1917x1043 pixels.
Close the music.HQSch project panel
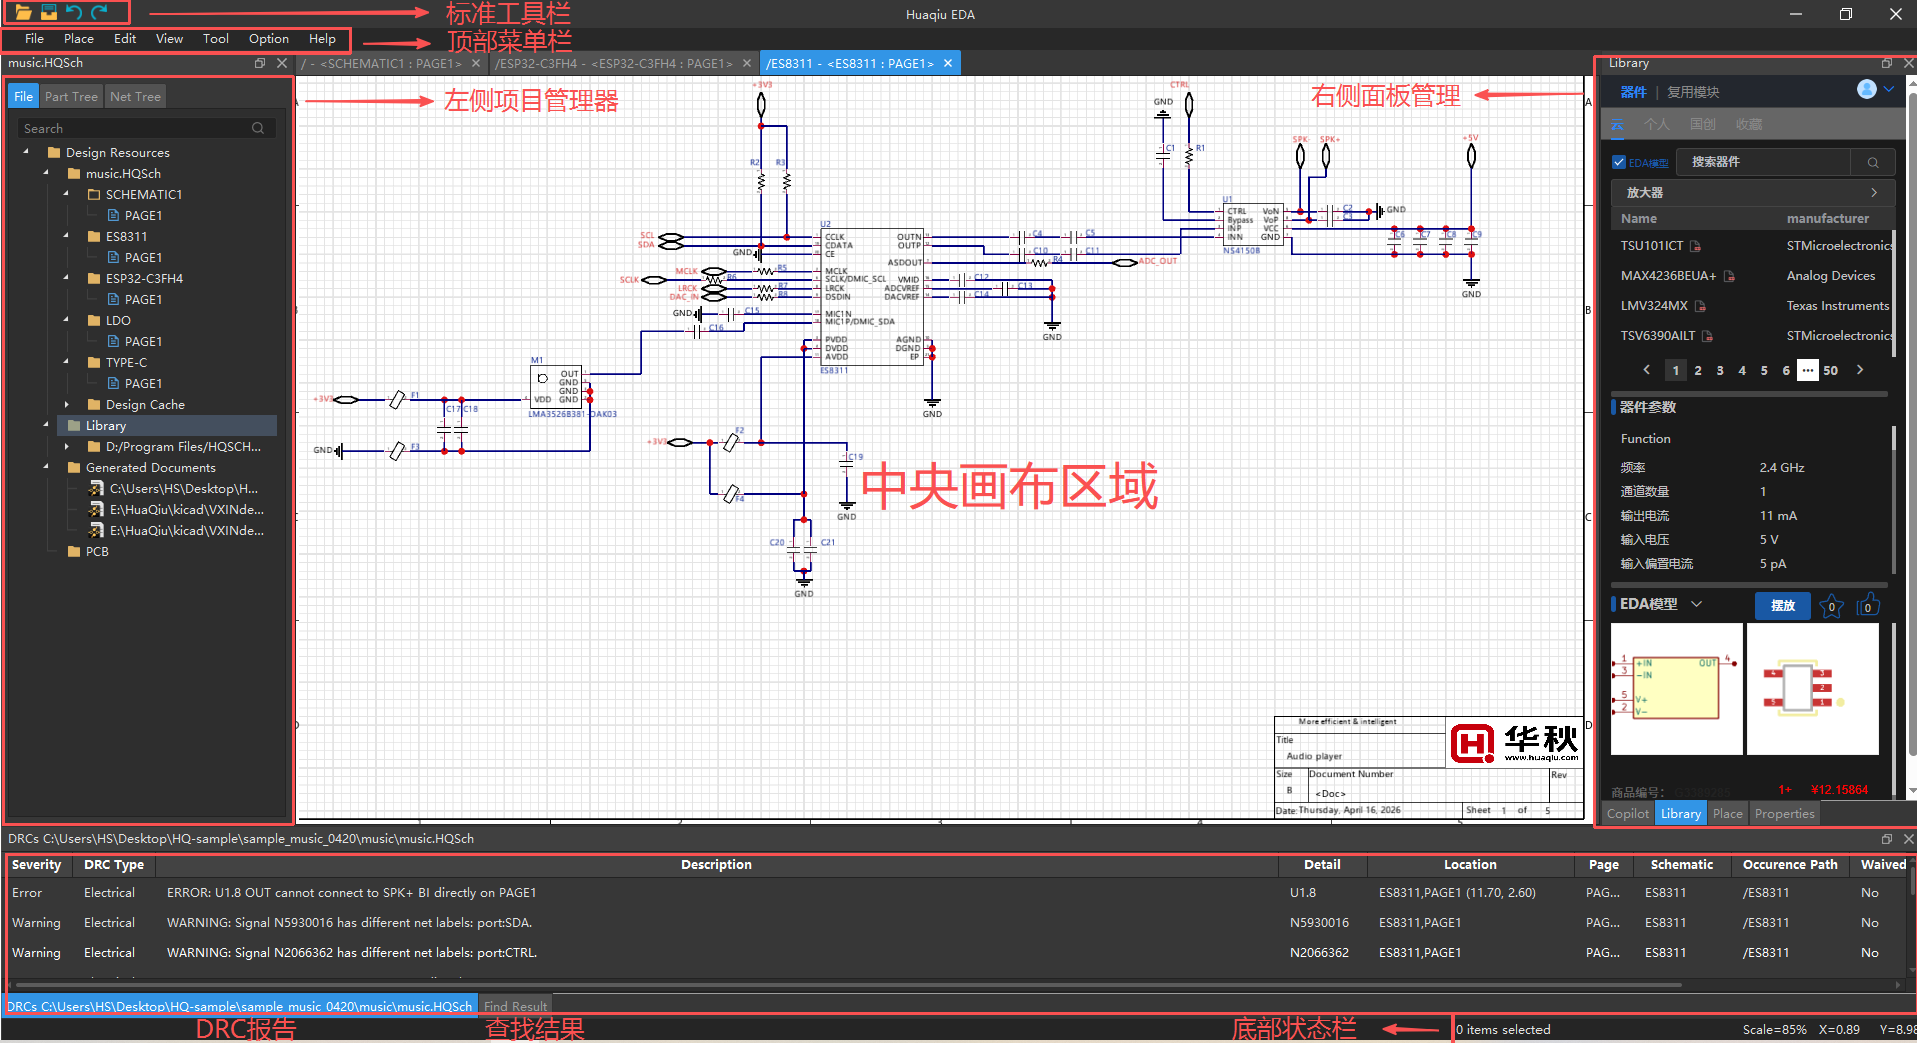click(282, 63)
